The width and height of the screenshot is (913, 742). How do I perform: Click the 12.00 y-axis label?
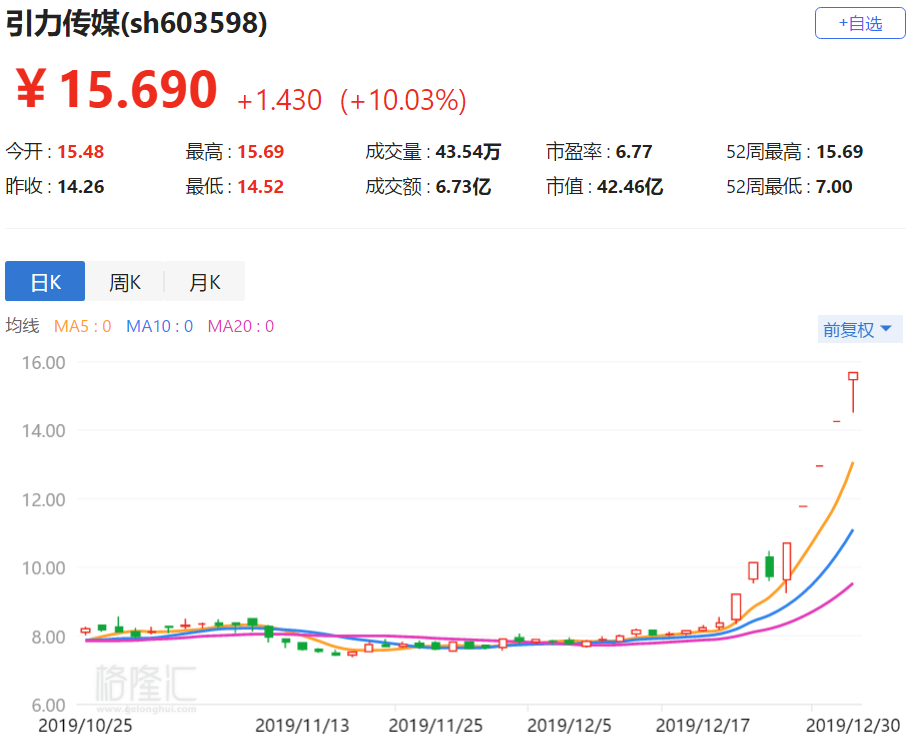(44, 500)
